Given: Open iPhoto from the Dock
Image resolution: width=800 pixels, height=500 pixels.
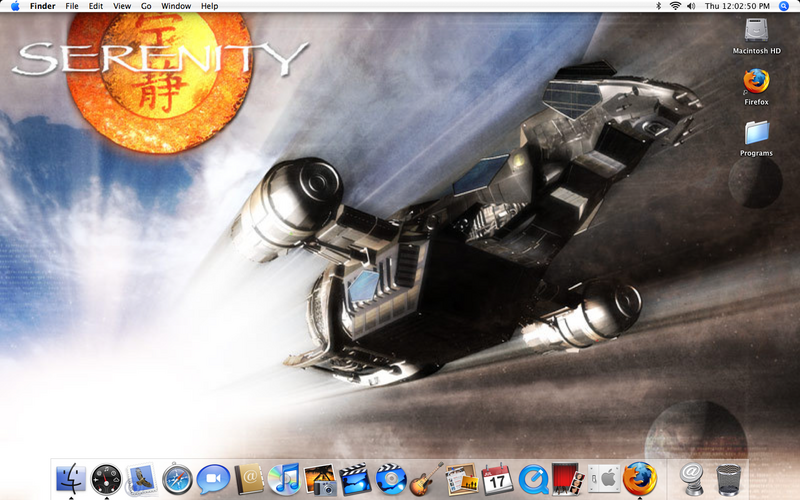Looking at the screenshot, I should (x=320, y=479).
